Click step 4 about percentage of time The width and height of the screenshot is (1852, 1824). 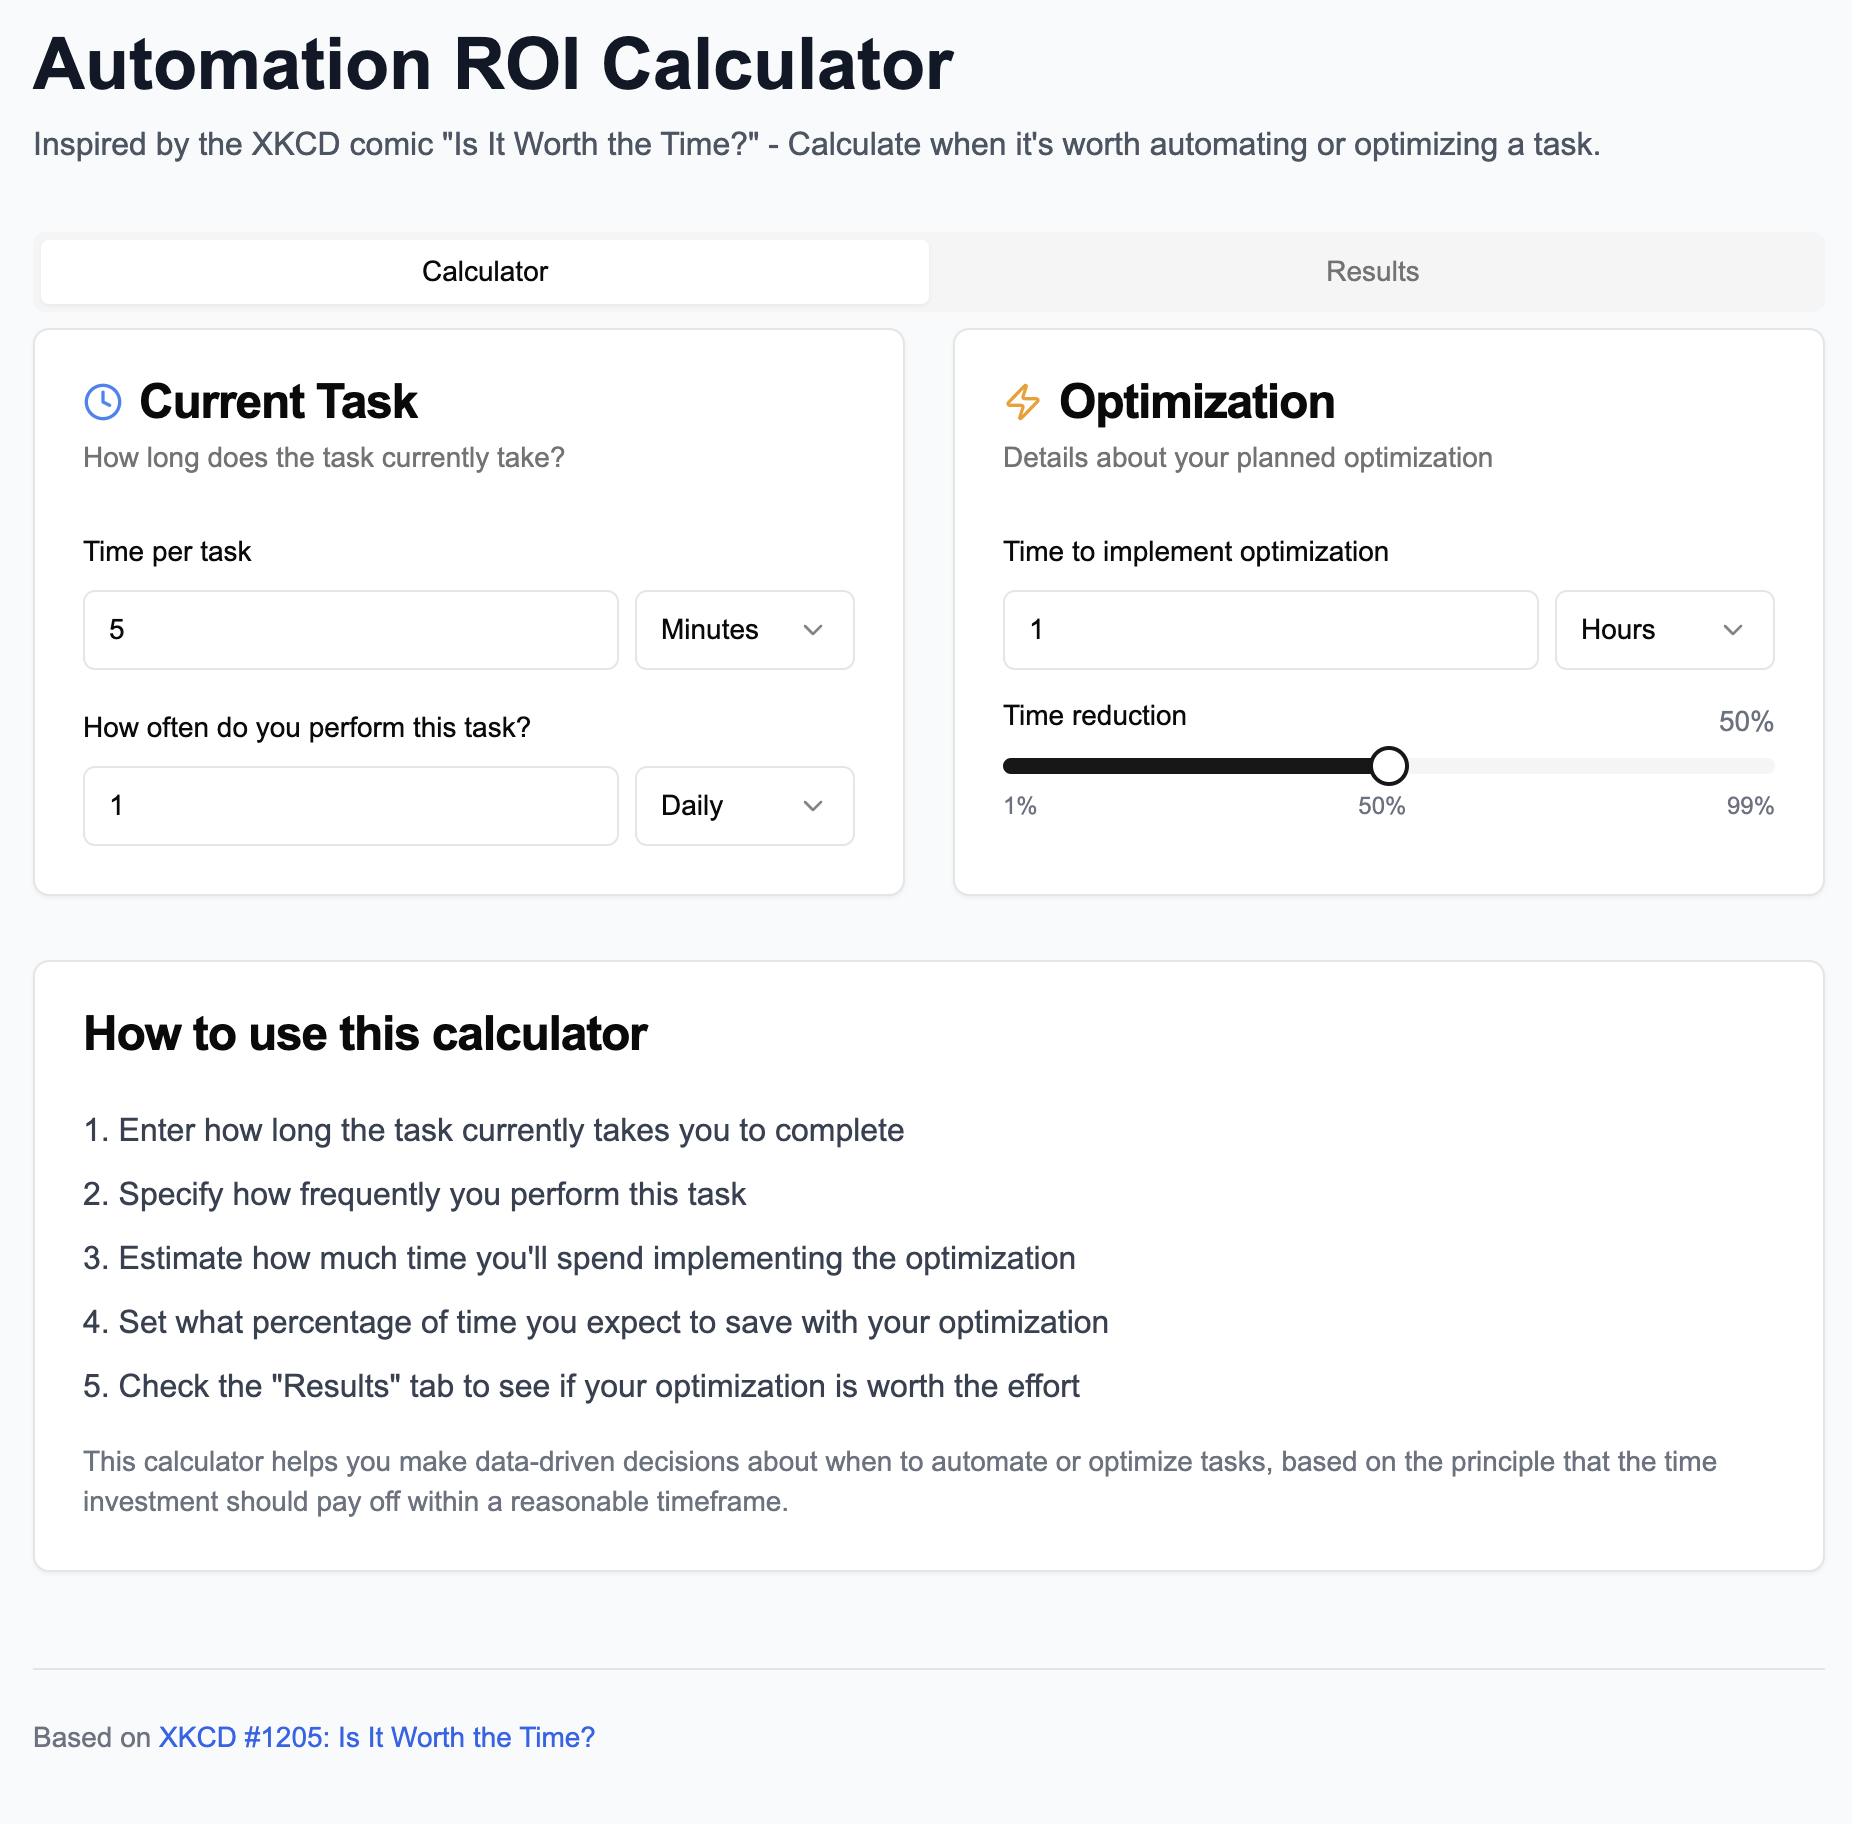point(596,1322)
